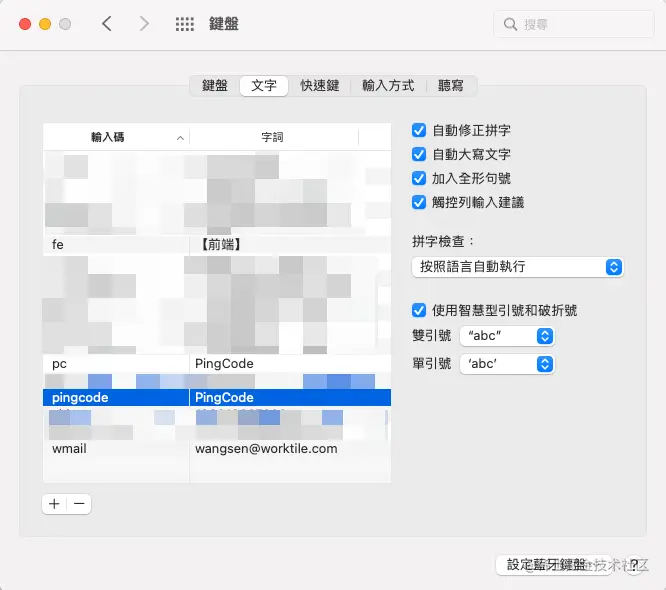This screenshot has height=590, width=666.
Task: Close the window with red button
Action: pyautogui.click(x=25, y=24)
